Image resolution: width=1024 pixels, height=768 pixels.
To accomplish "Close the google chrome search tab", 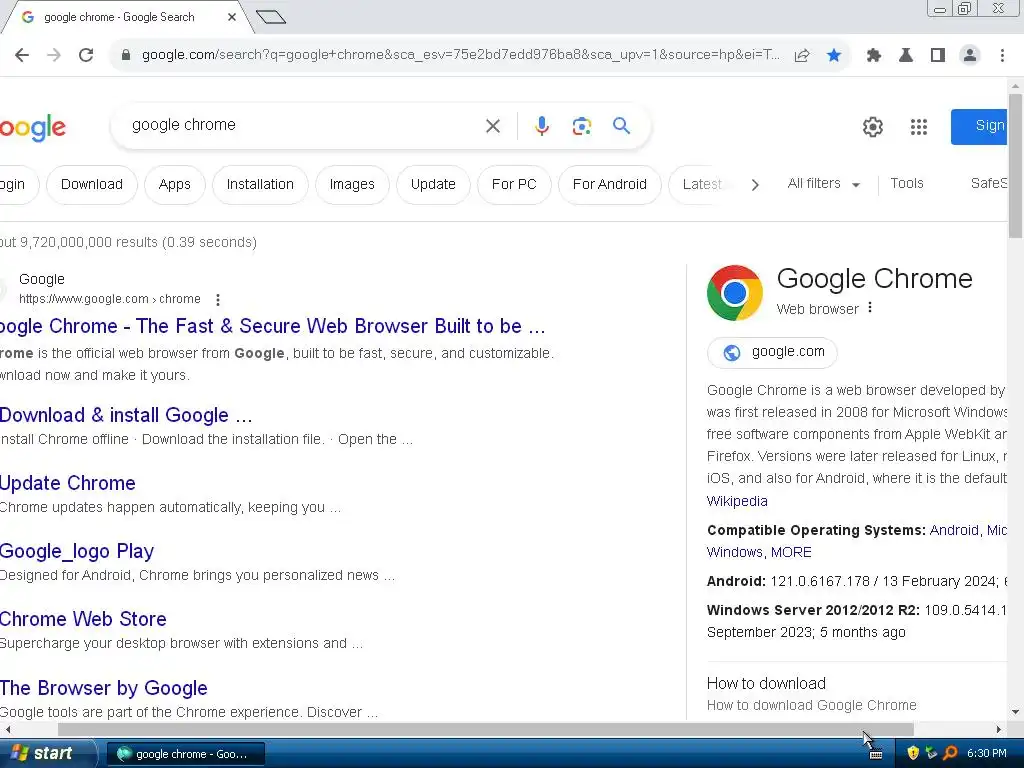I will coord(232,17).
